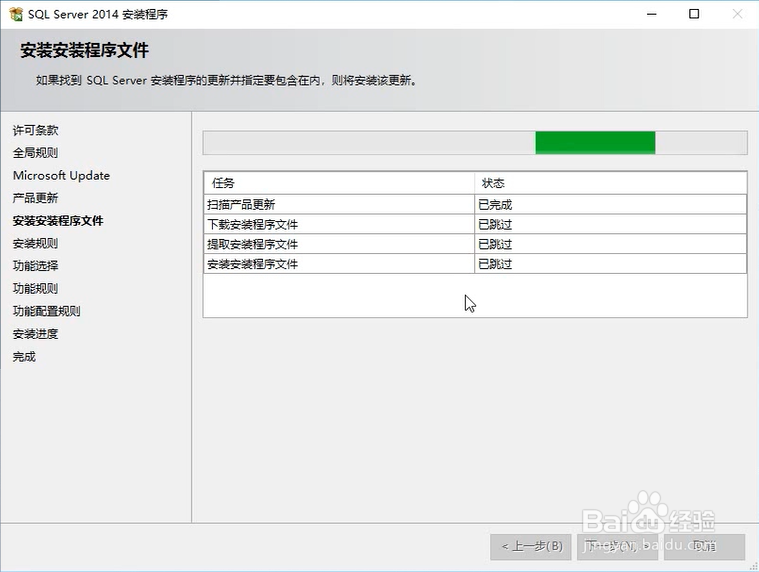This screenshot has width=759, height=572.
Task: Click the 任务 column header
Action: tap(339, 183)
